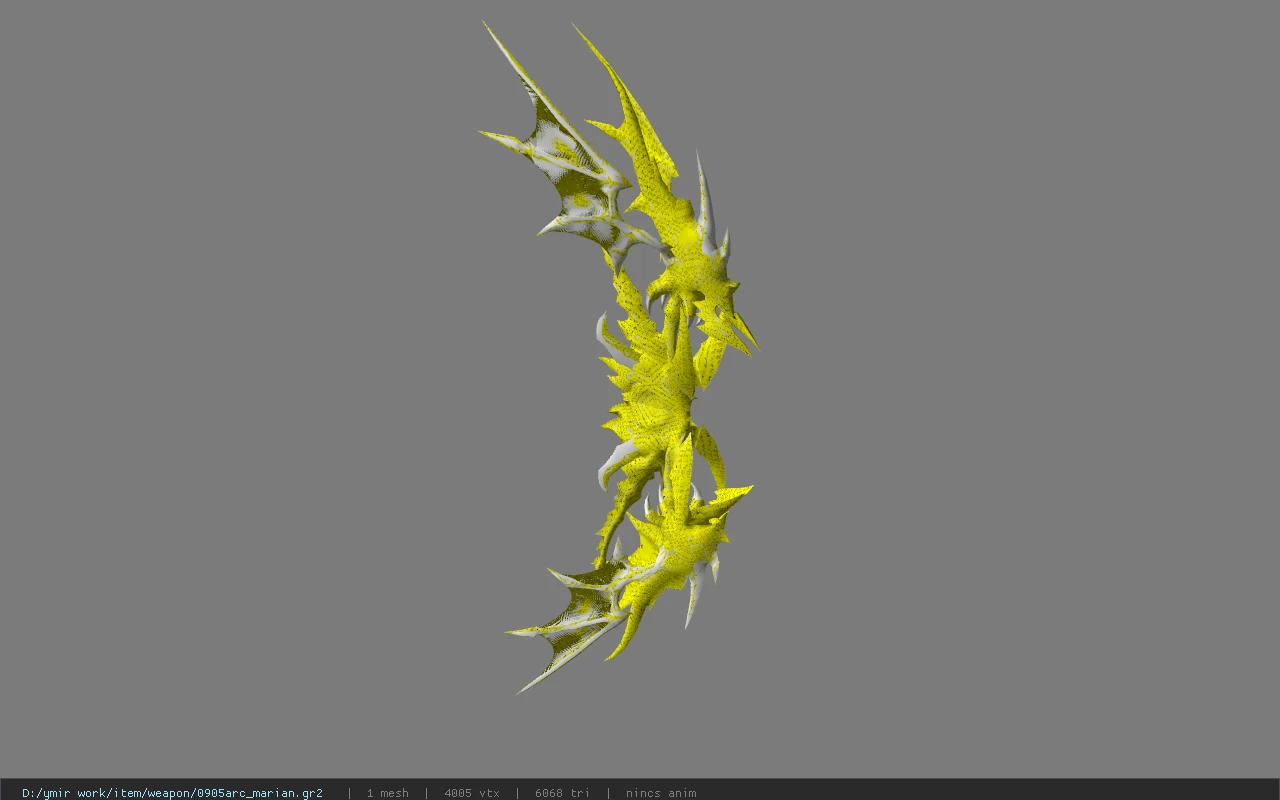1280x800 pixels.
Task: Click the 'nincs anim' animation status
Action: tap(661, 793)
